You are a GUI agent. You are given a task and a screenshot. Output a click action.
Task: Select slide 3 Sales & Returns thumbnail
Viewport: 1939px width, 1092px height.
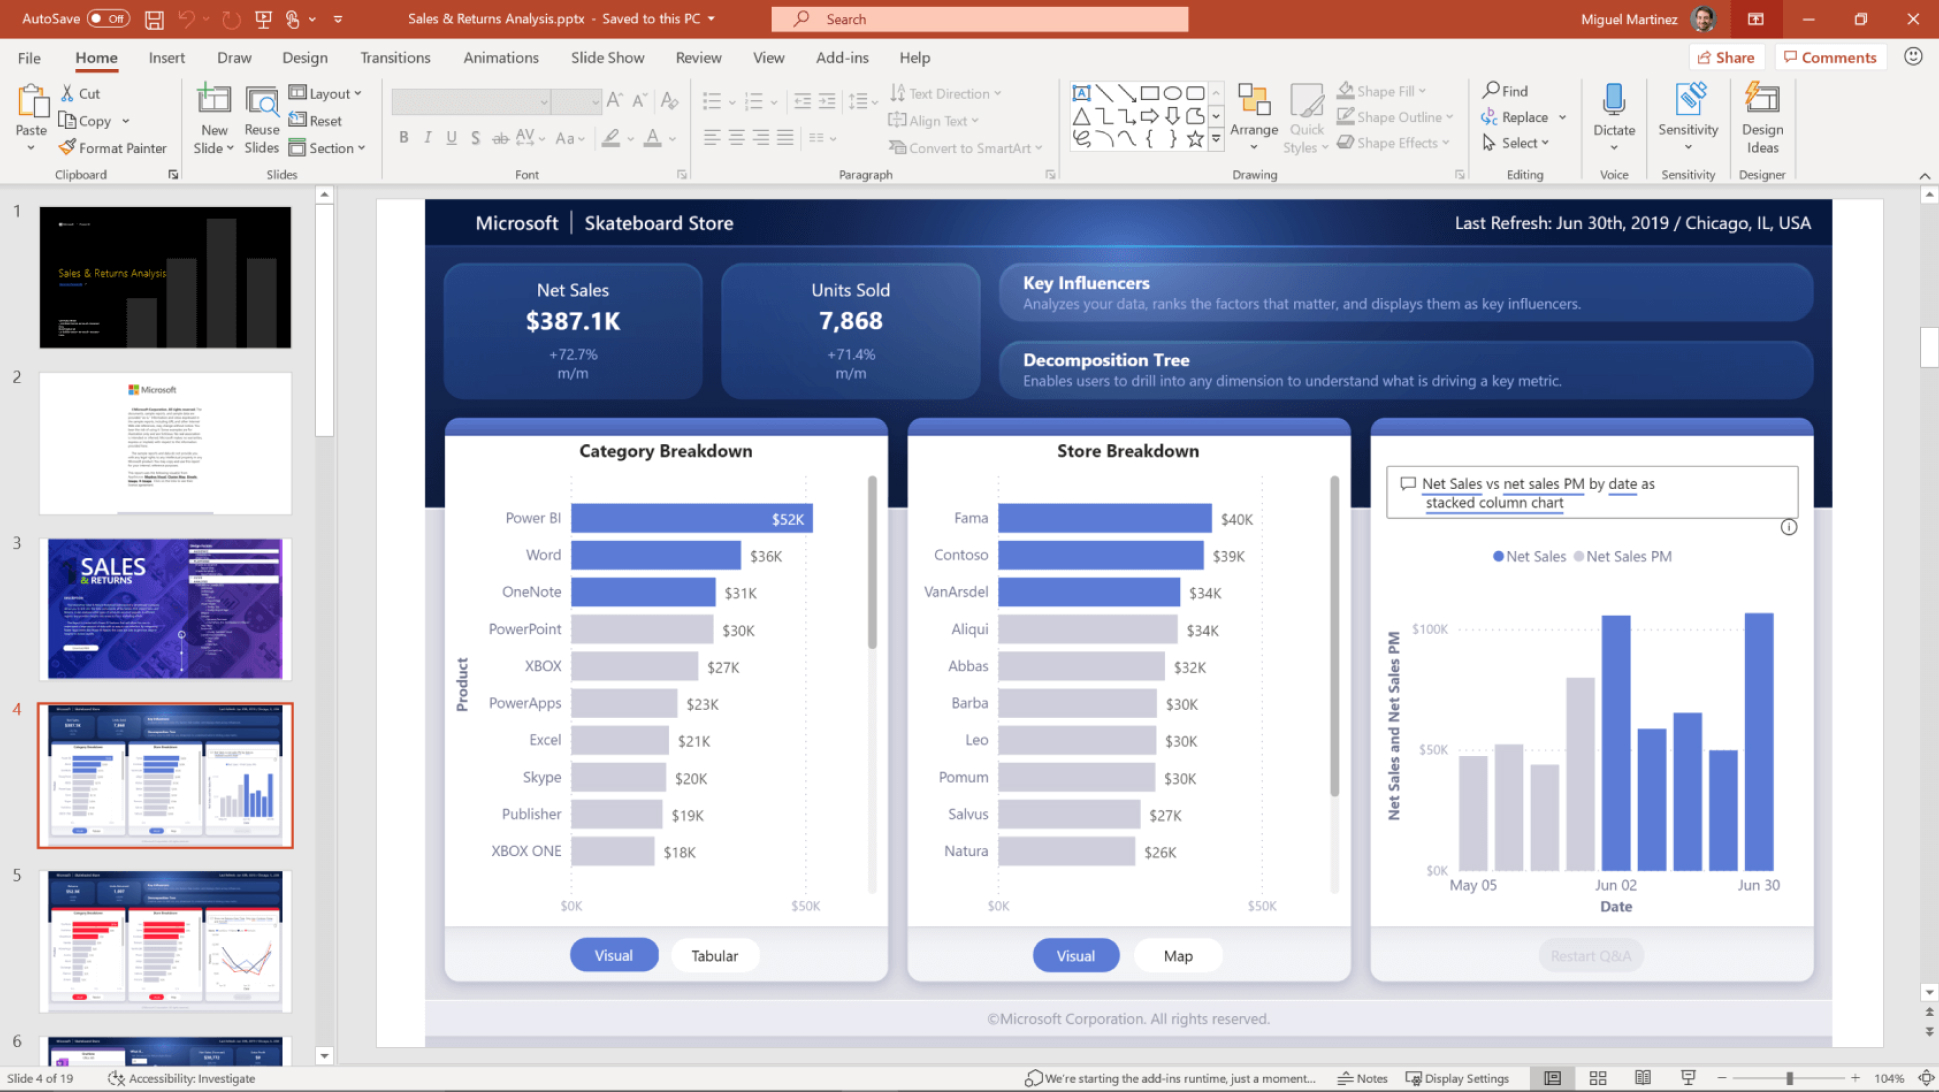(165, 609)
